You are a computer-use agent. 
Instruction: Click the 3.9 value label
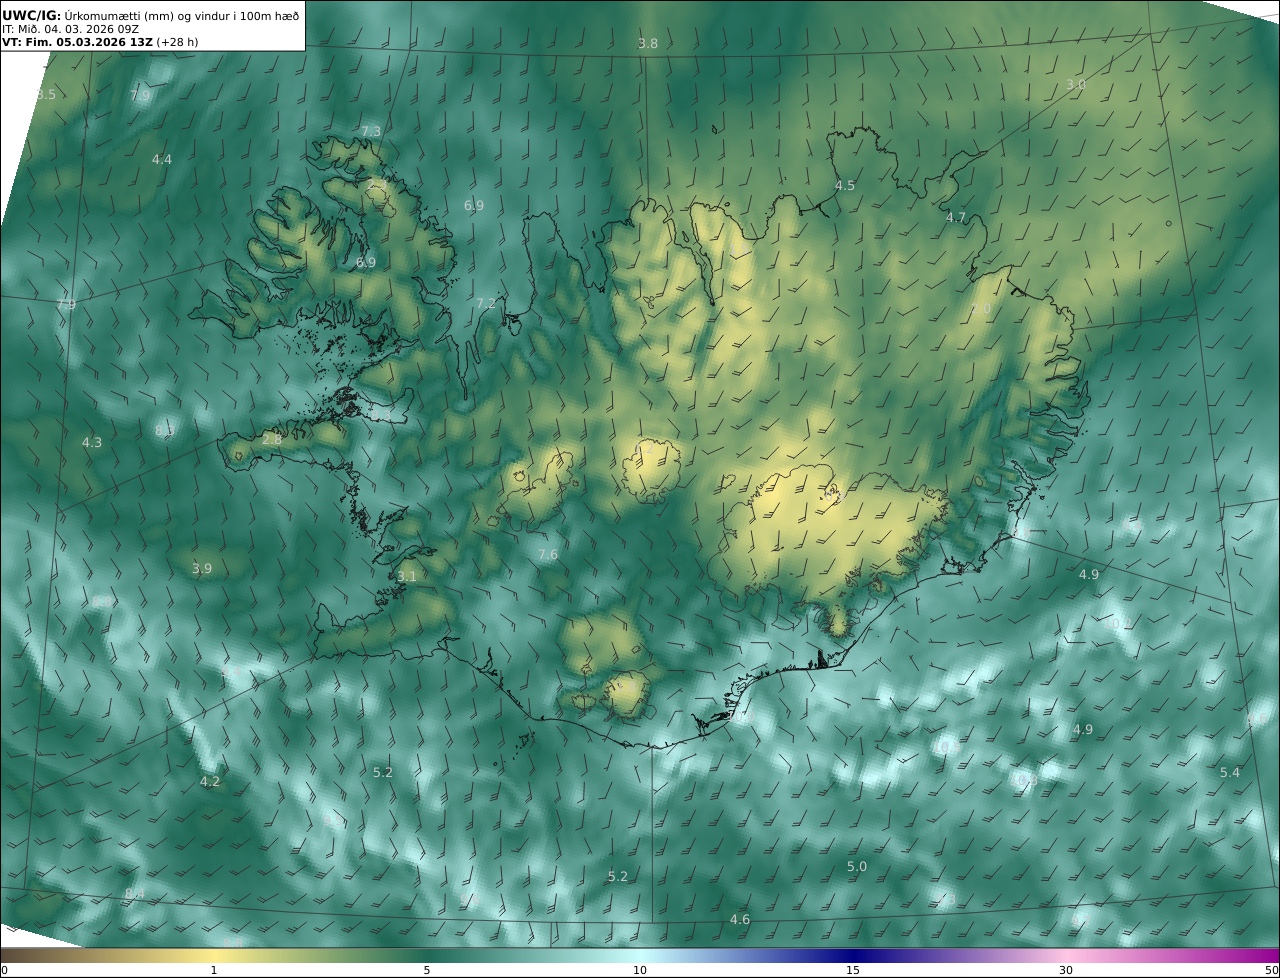pos(202,568)
